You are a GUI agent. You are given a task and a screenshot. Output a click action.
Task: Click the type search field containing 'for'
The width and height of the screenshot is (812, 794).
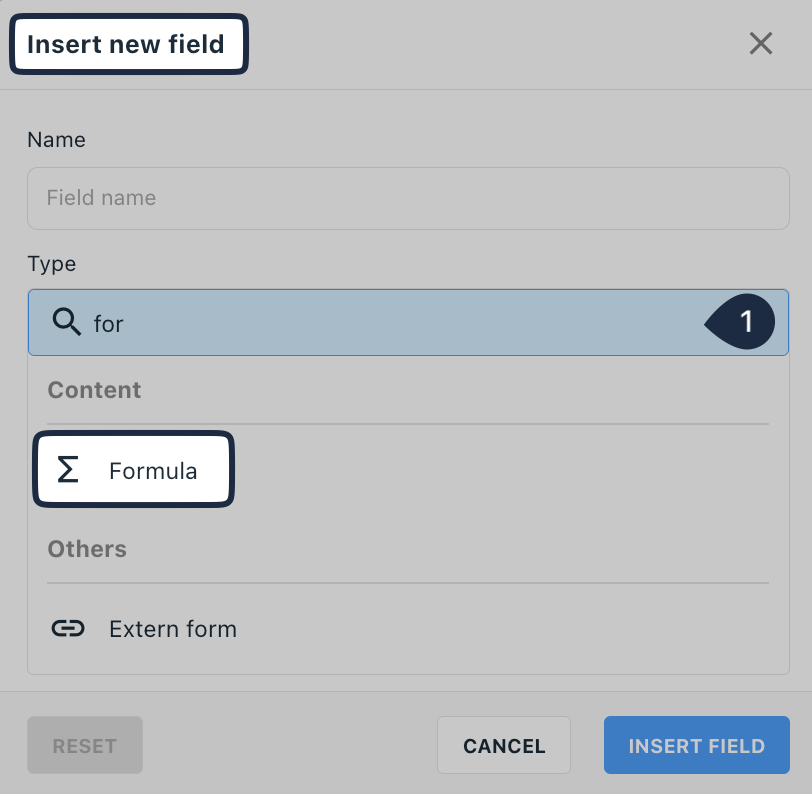[x=408, y=322]
